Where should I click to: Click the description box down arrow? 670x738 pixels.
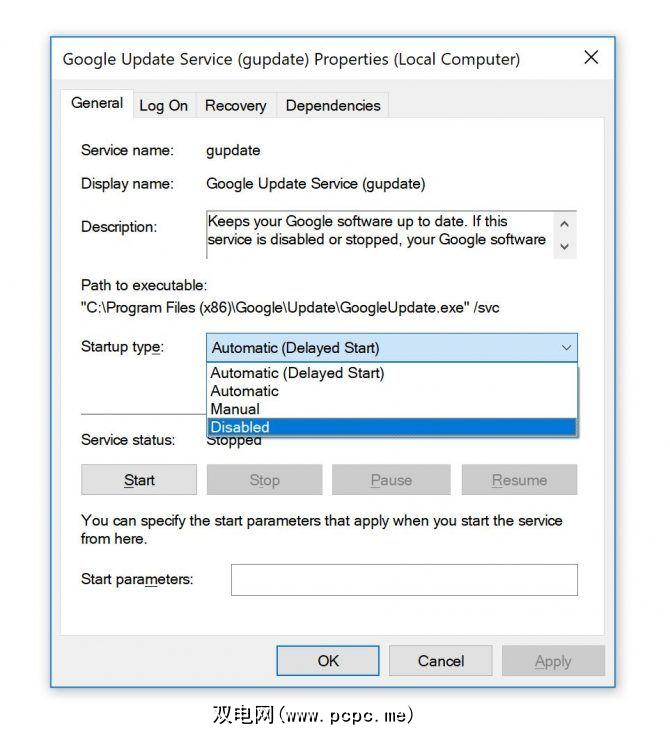point(565,246)
